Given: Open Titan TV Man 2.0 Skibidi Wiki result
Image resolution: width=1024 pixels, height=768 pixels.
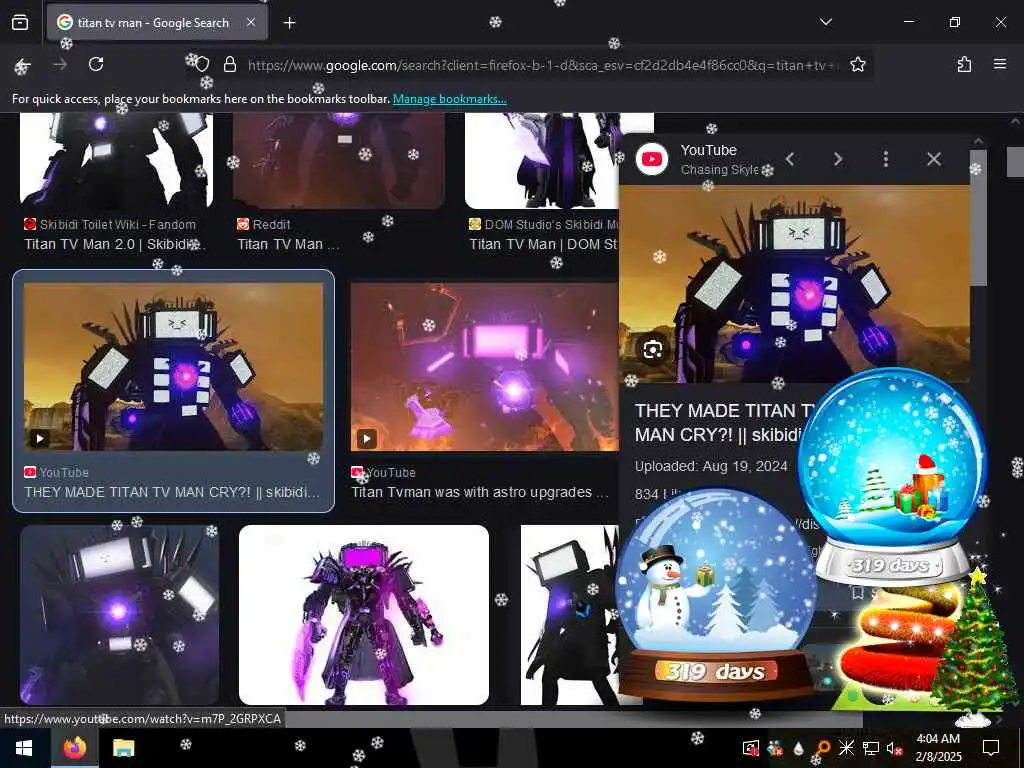Looking at the screenshot, I should [114, 244].
